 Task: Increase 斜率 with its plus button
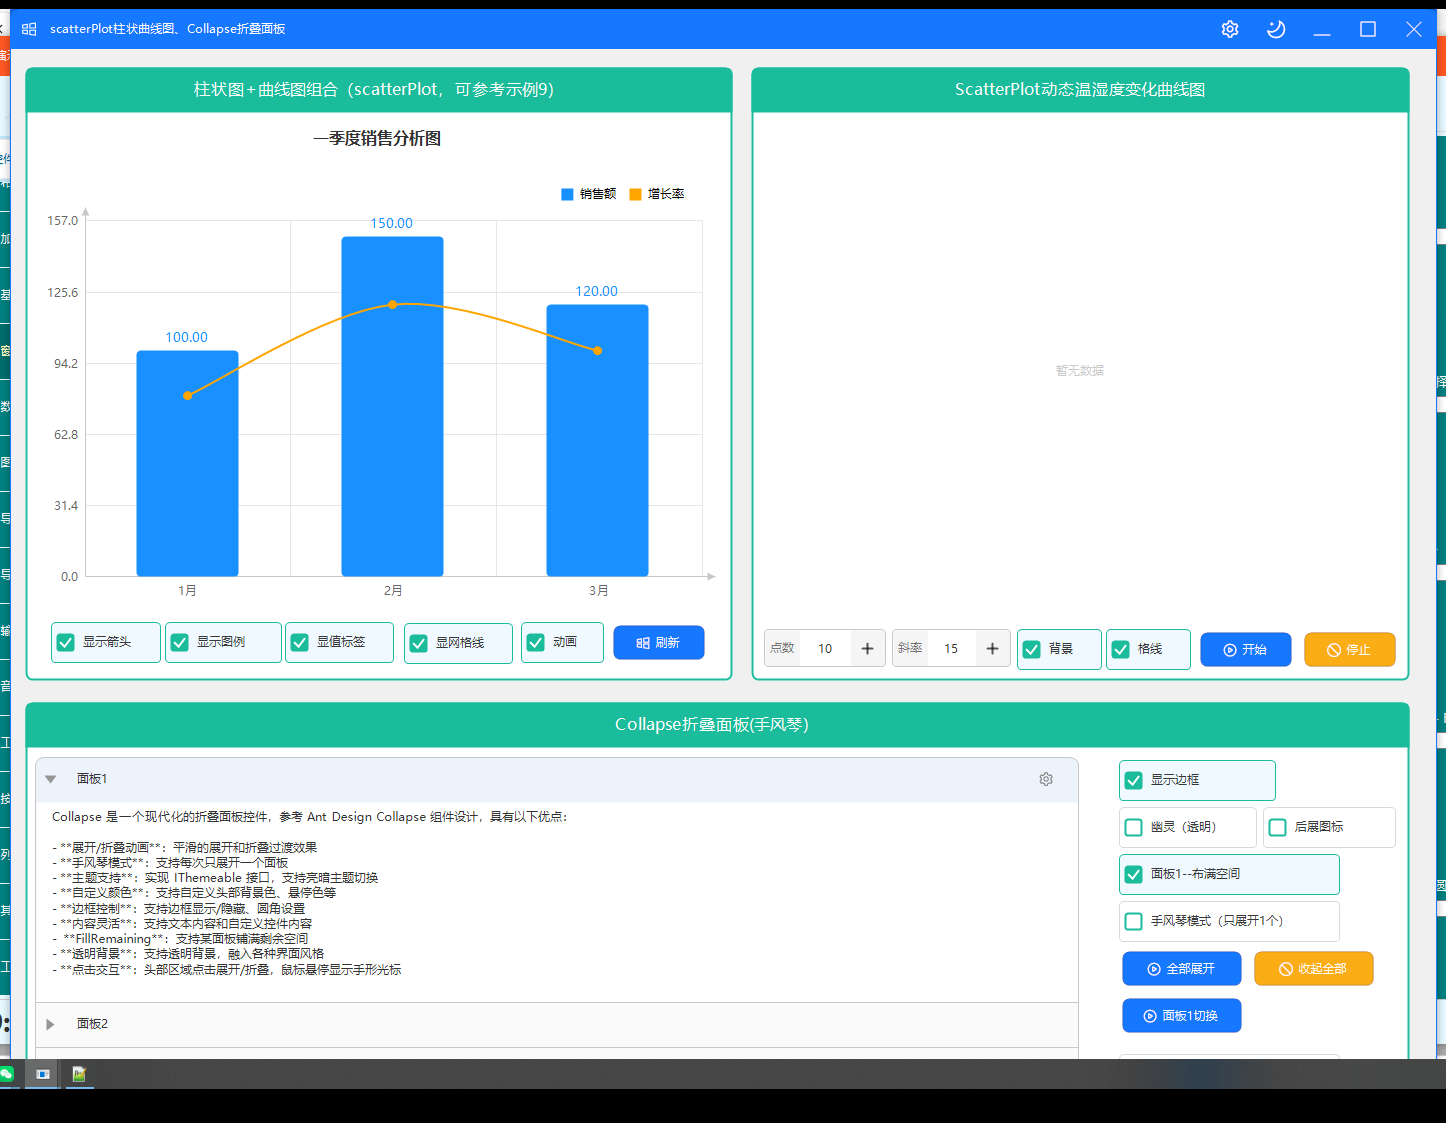tap(992, 649)
